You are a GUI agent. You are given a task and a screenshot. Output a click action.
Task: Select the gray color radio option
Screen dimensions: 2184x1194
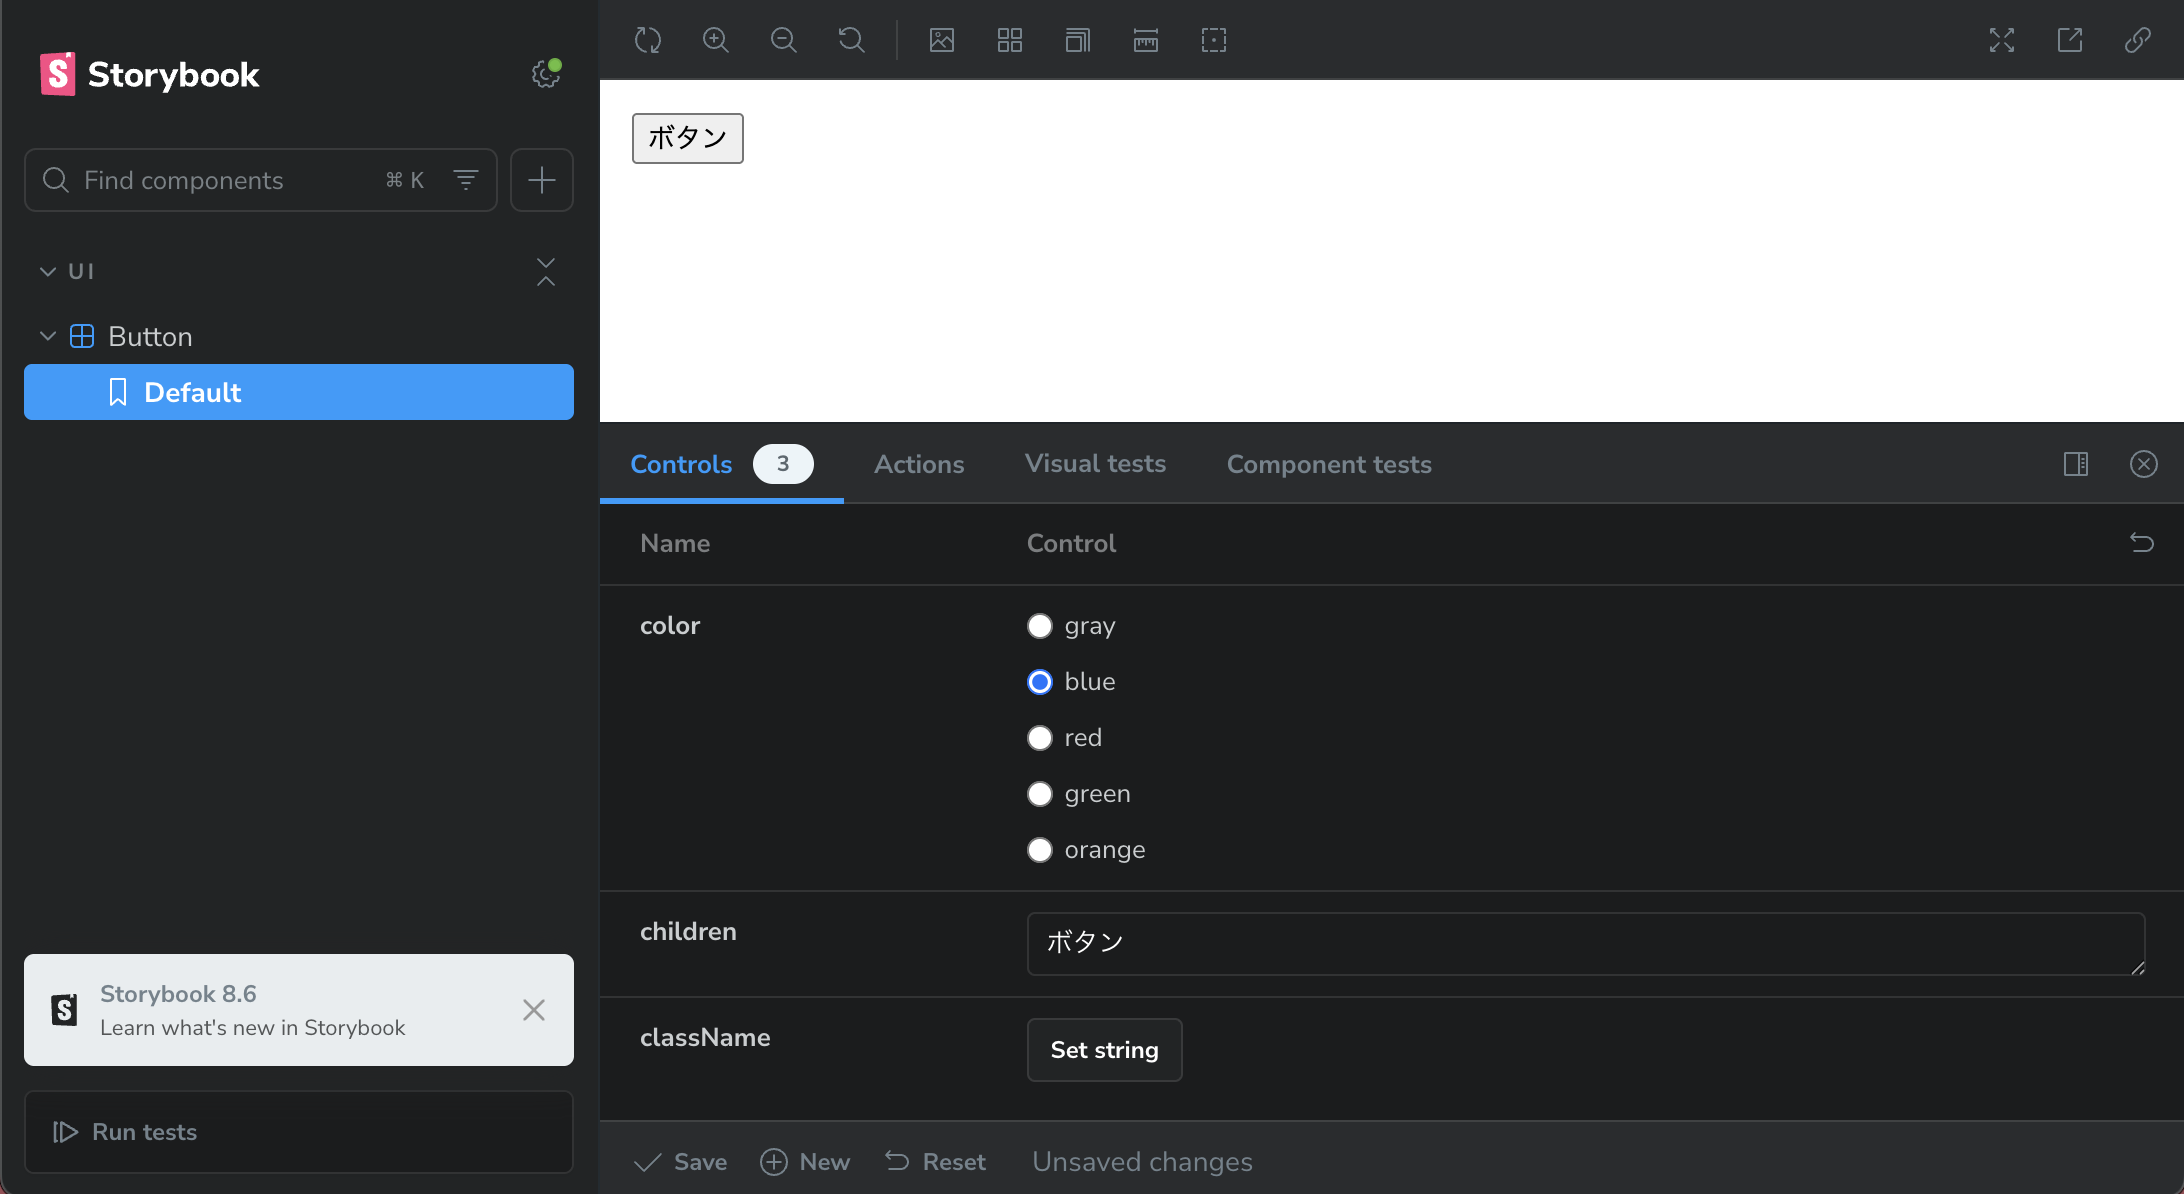[1040, 626]
